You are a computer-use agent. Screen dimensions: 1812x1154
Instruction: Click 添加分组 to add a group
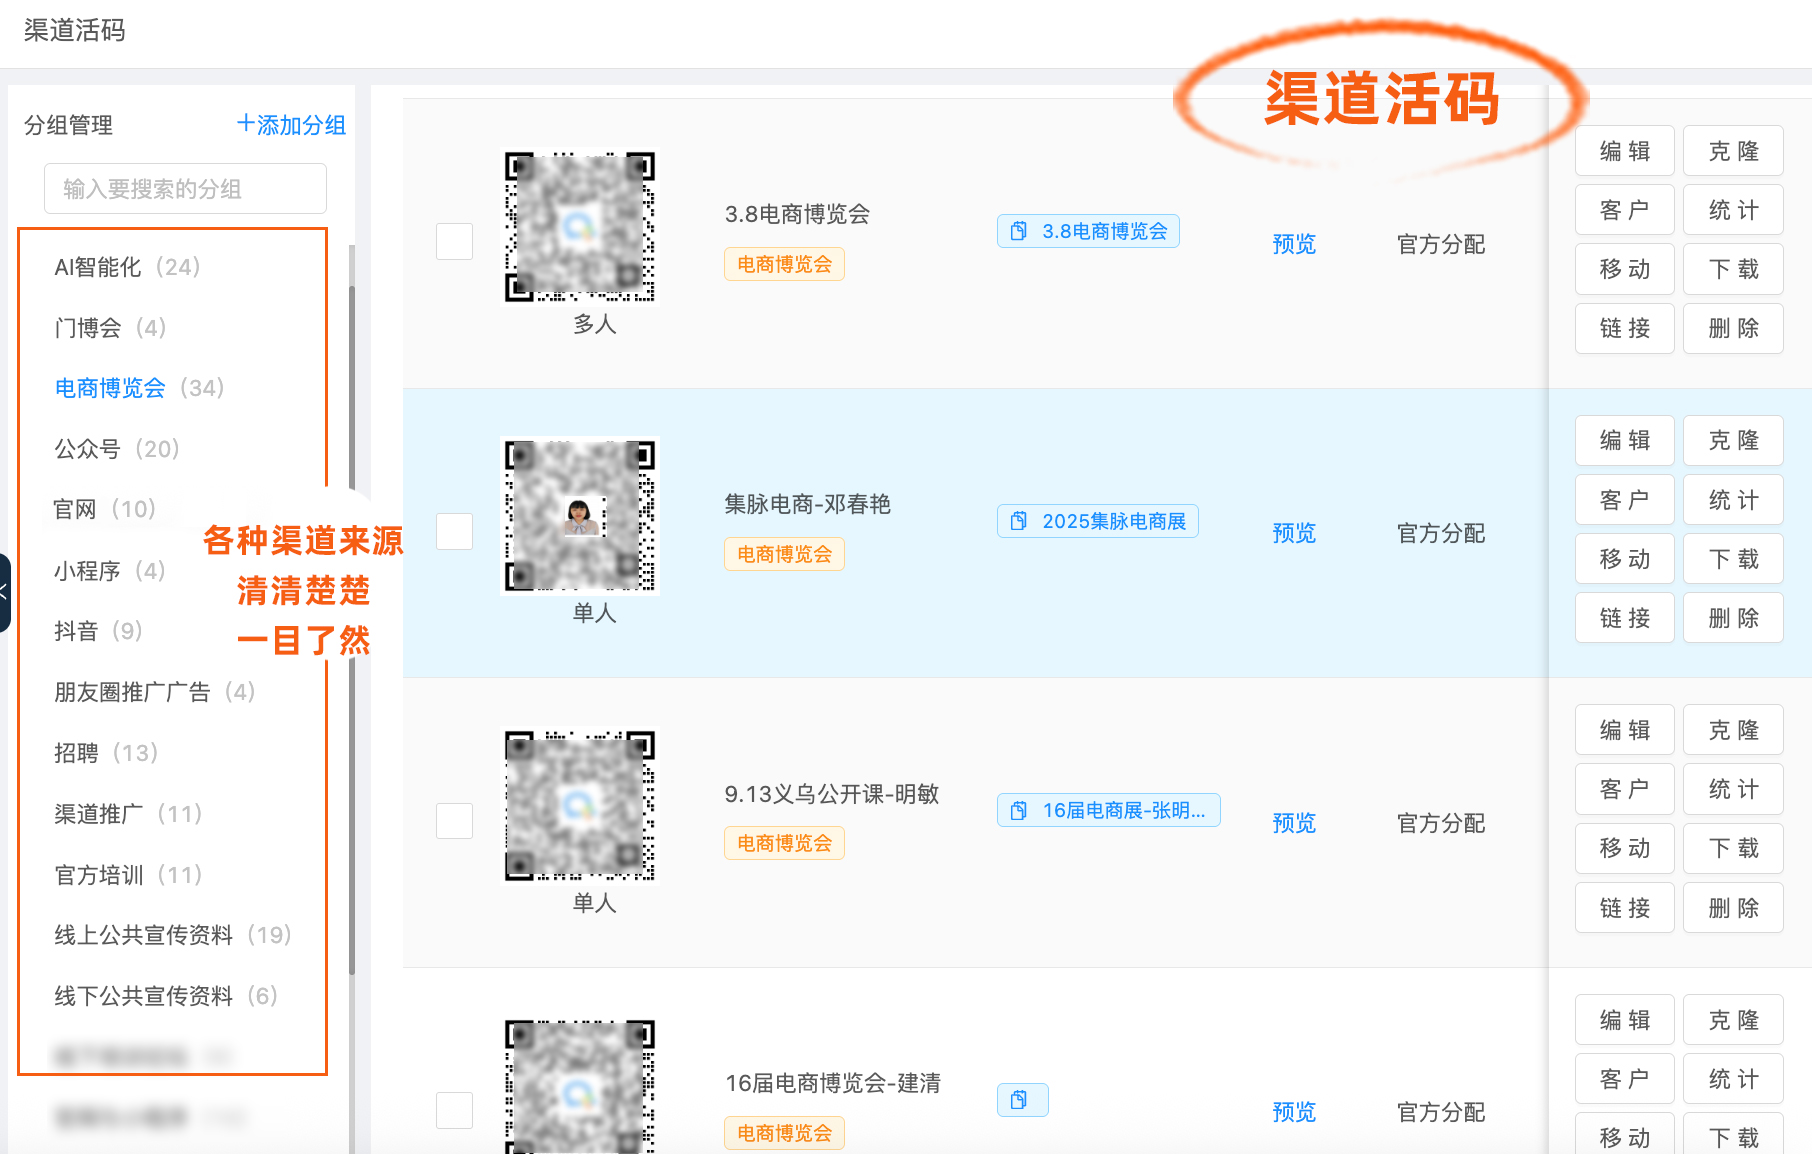pos(291,125)
